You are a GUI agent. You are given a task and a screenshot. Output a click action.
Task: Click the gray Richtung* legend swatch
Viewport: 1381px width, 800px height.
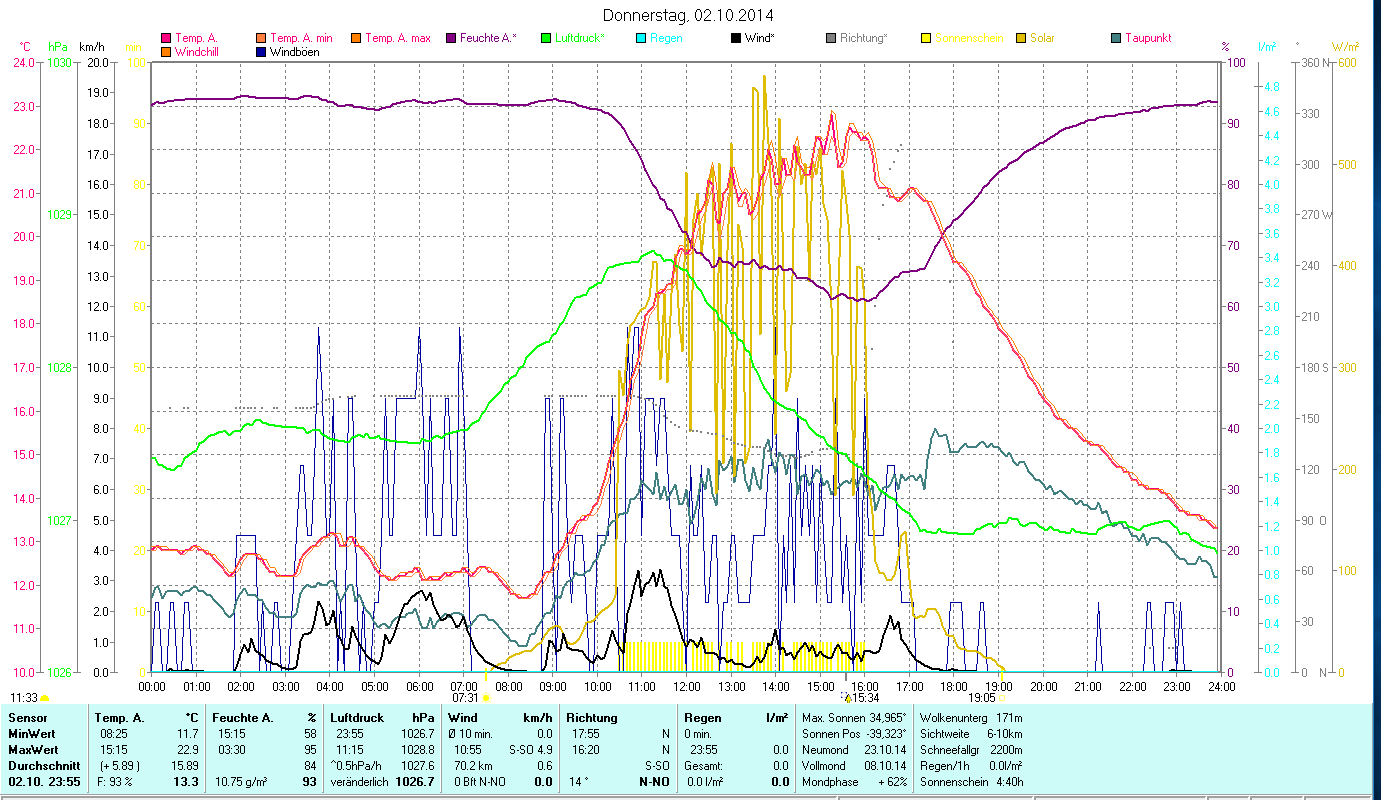point(831,38)
